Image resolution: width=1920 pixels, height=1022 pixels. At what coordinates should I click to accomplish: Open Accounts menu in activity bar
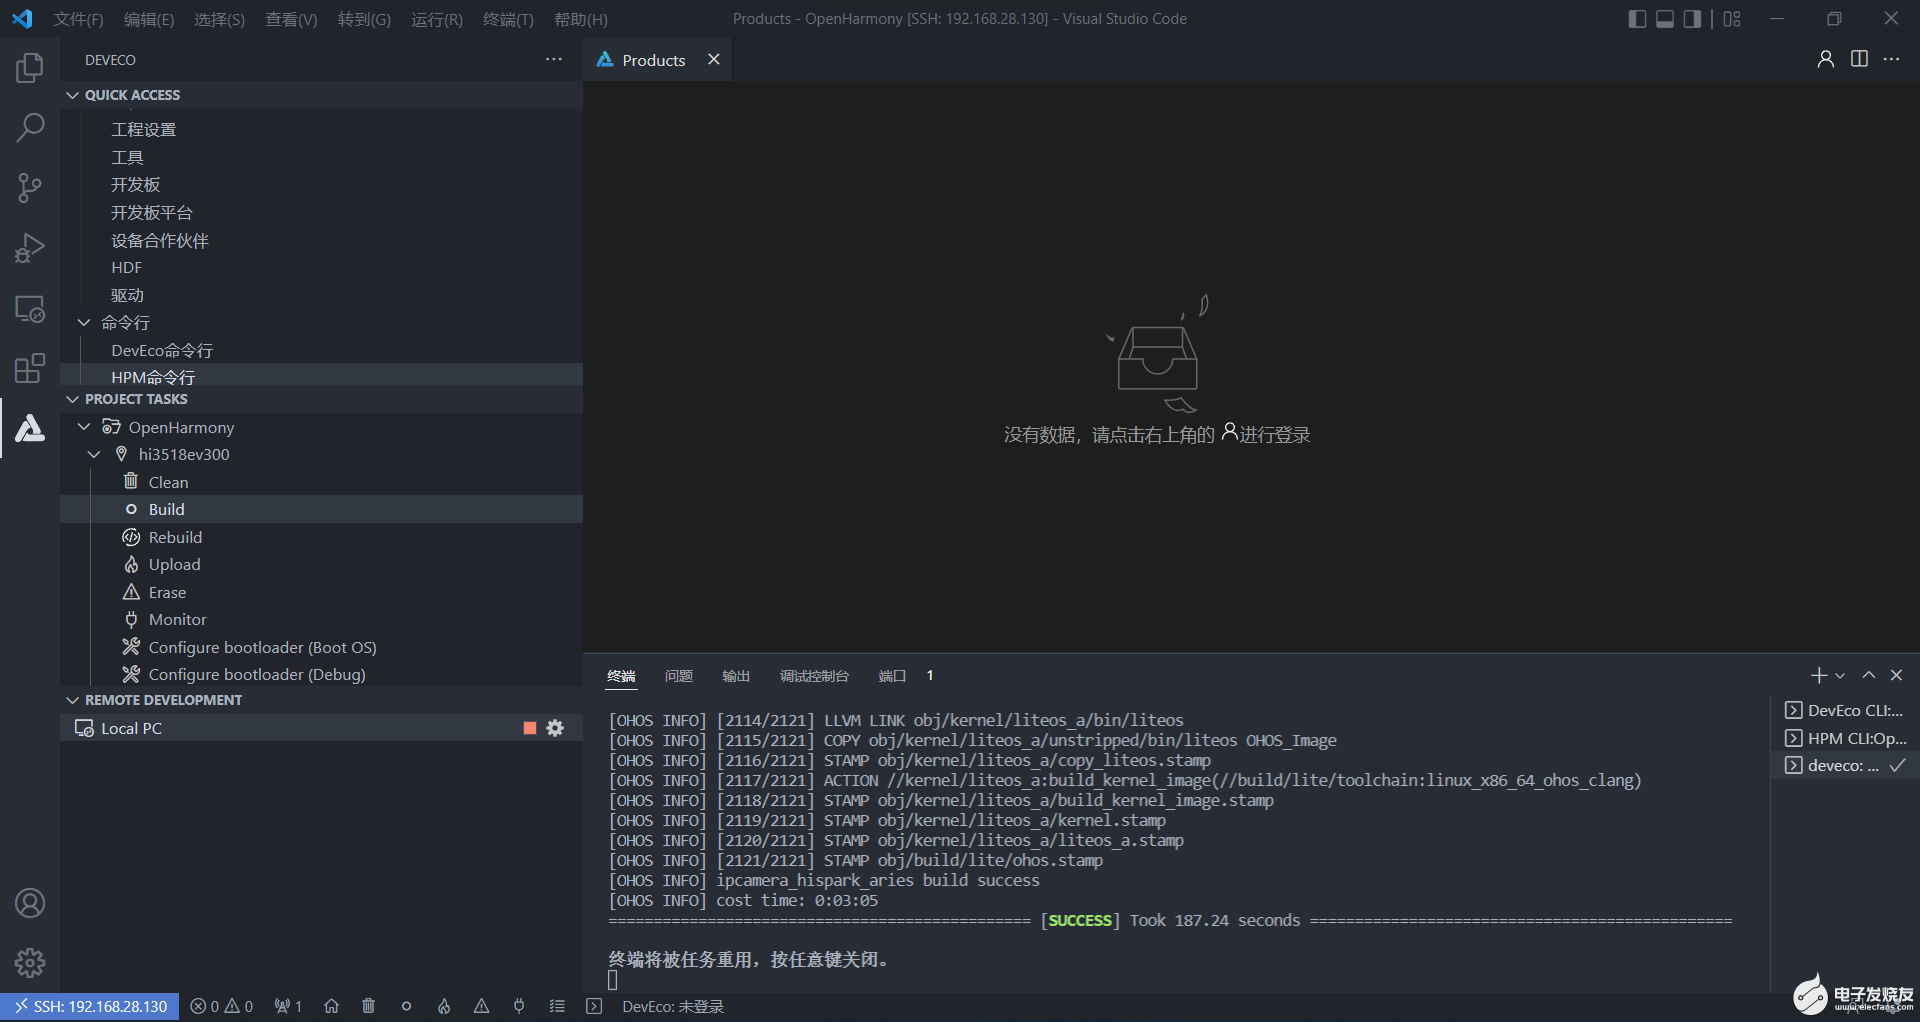point(30,903)
